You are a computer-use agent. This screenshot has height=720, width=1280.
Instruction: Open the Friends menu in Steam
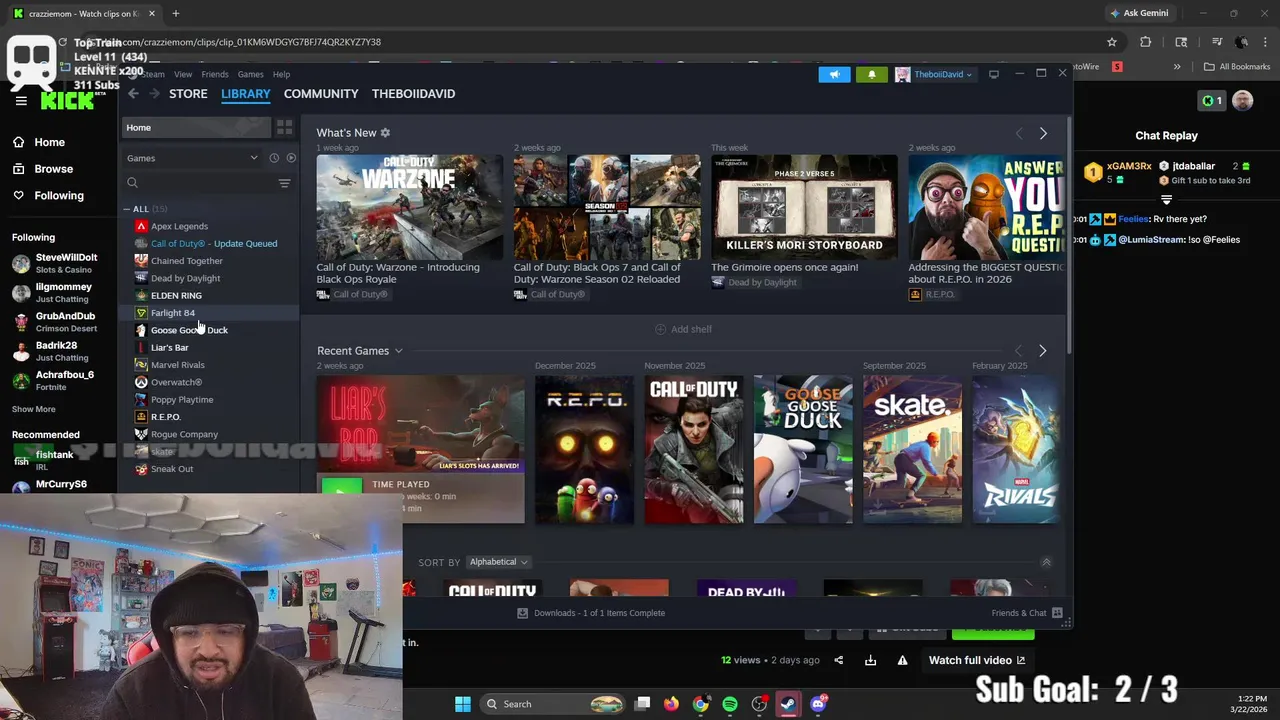tap(215, 74)
